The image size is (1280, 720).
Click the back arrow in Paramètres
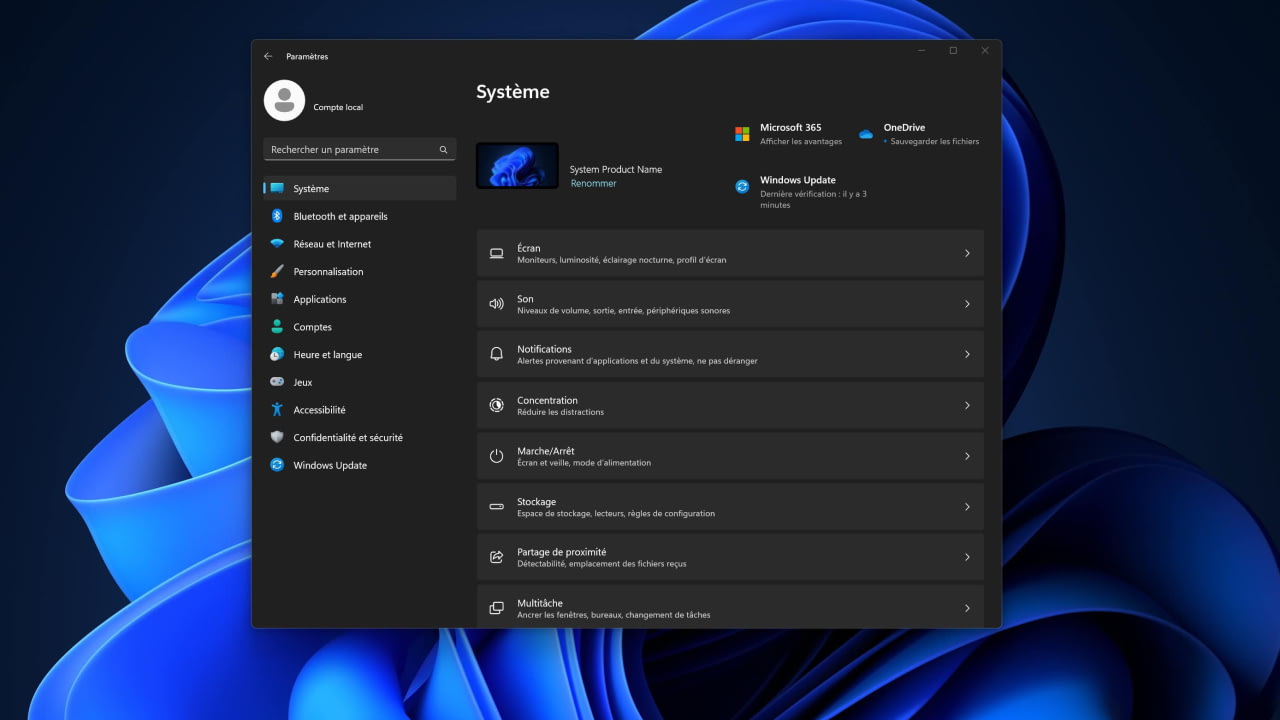[x=268, y=57]
